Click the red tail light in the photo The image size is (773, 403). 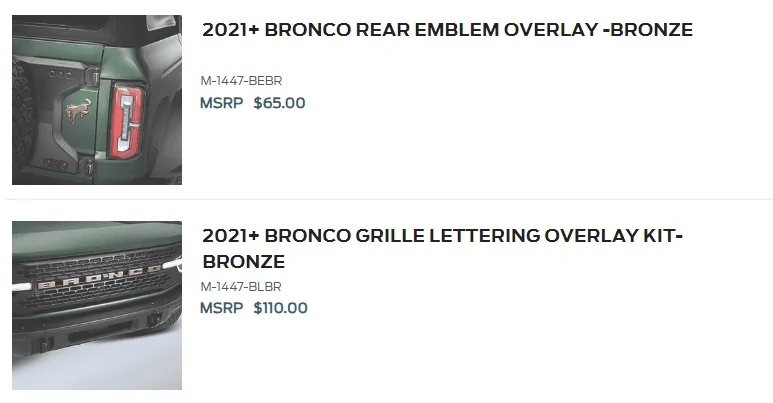127,121
